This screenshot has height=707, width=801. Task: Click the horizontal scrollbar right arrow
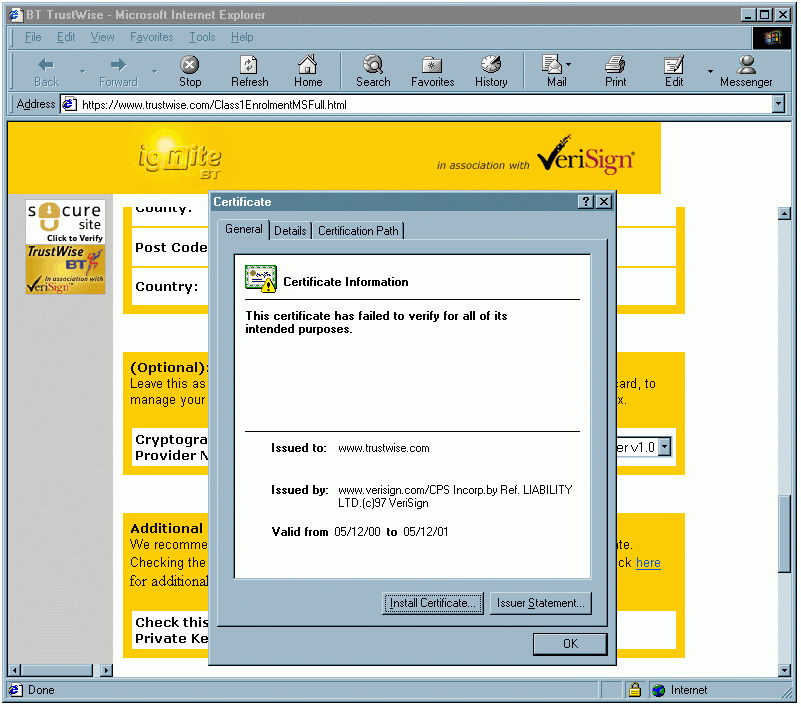(x=106, y=670)
